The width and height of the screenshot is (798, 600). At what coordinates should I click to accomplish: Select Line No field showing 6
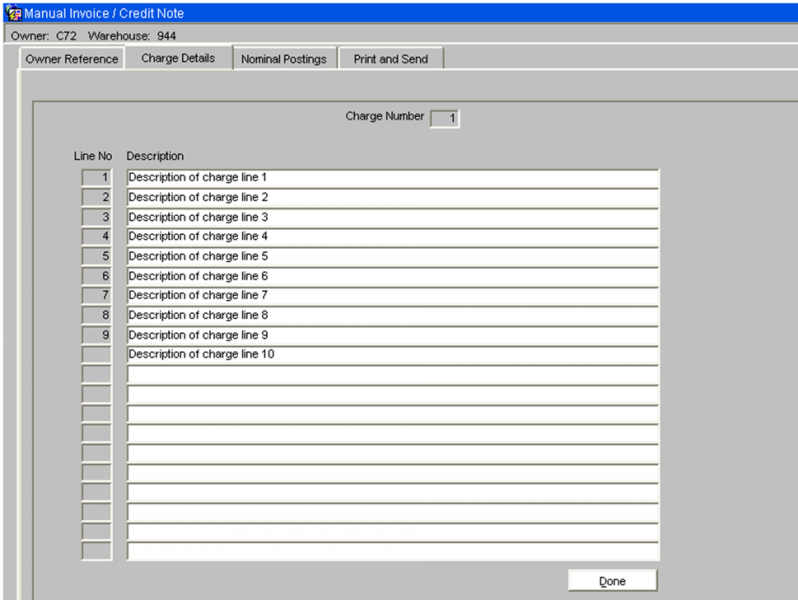97,276
